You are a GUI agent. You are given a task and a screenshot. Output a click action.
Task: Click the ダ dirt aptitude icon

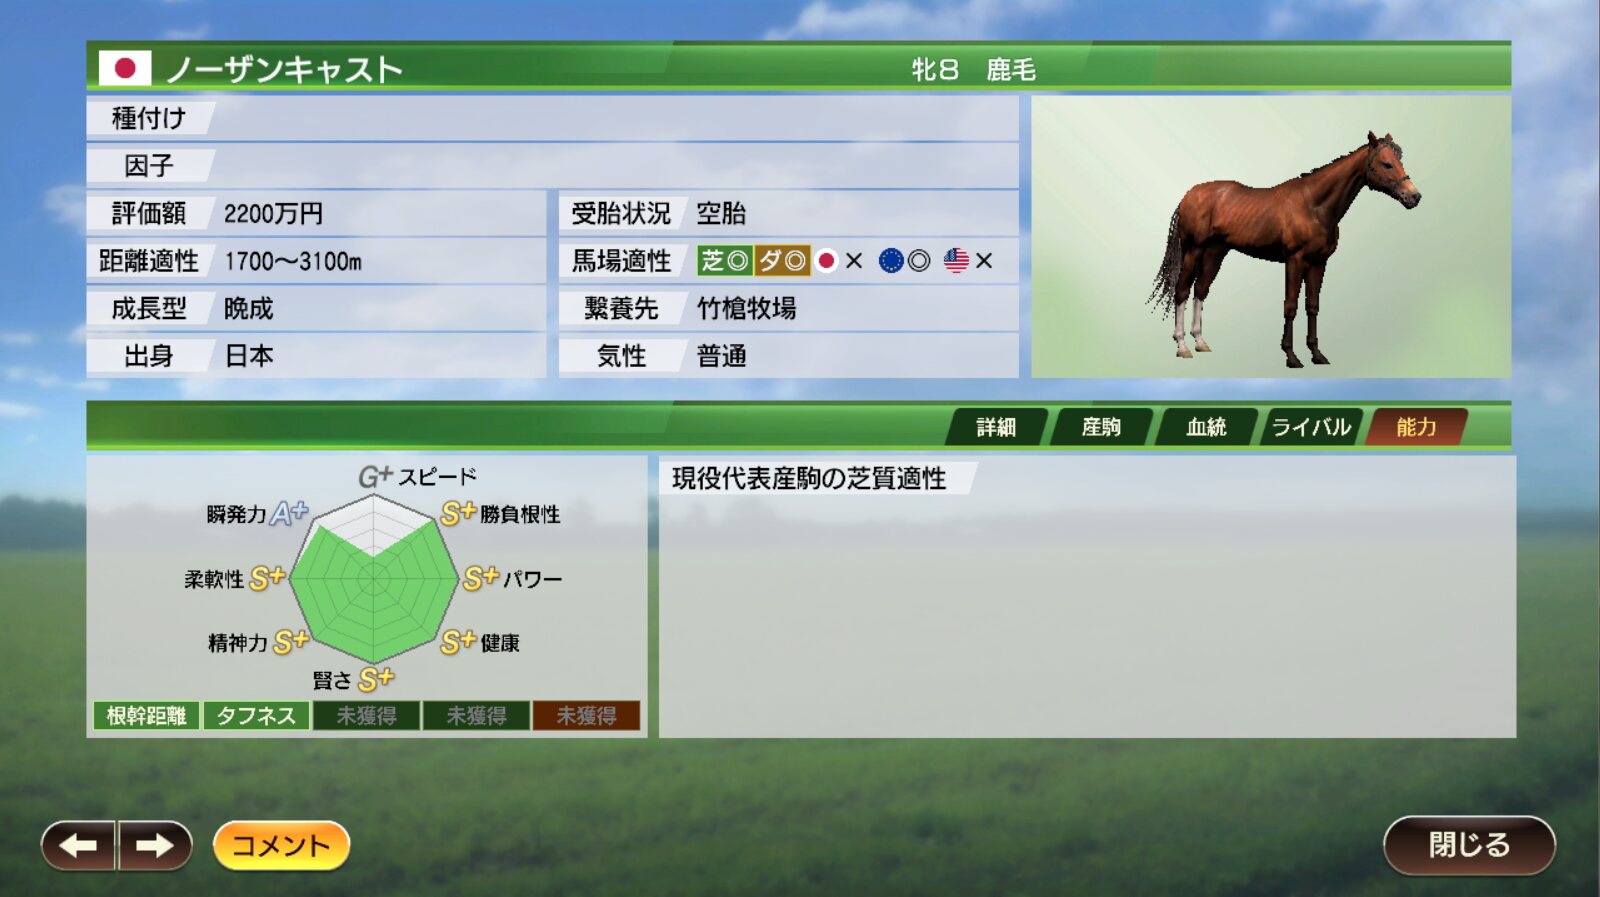tap(782, 261)
